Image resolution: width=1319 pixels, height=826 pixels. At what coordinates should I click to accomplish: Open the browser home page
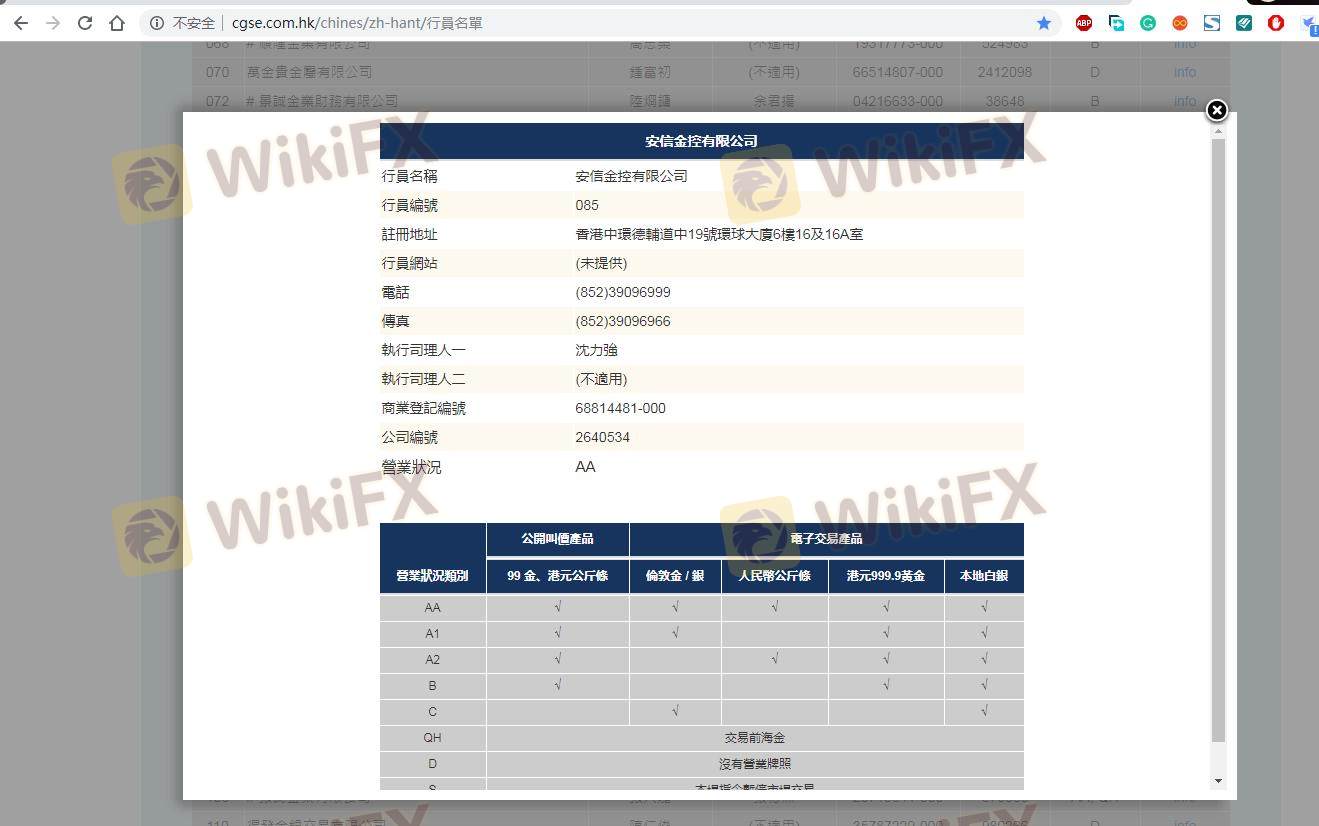point(117,23)
